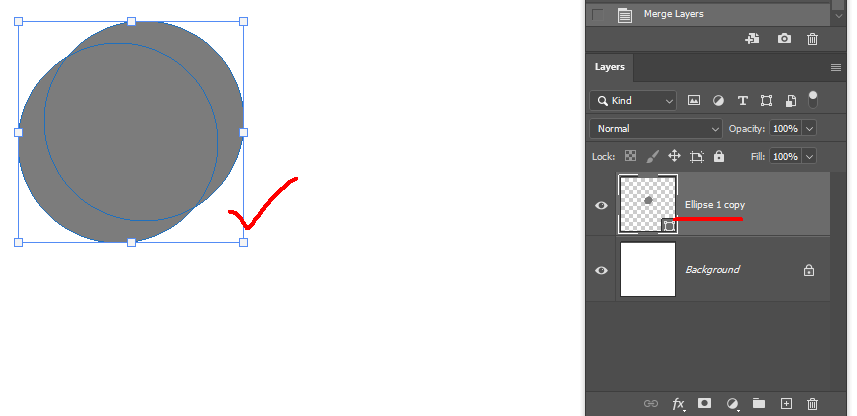857x416 pixels.
Task: Click the History panel scrollbar down arrow
Action: pyautogui.click(x=839, y=16)
